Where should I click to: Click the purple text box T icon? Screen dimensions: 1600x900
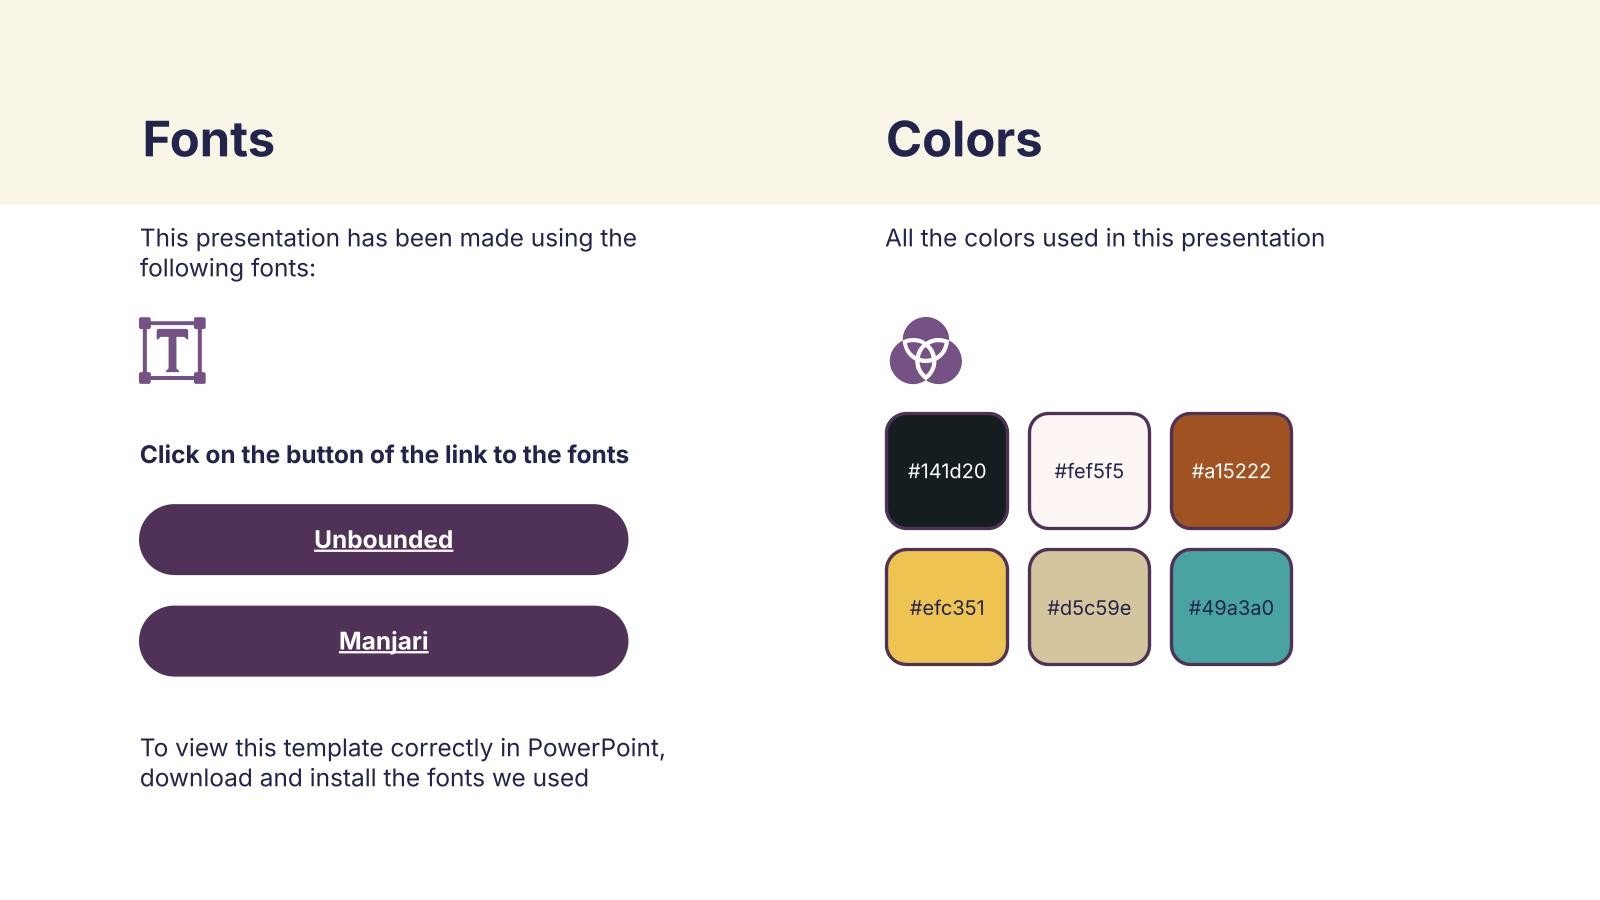(x=172, y=350)
